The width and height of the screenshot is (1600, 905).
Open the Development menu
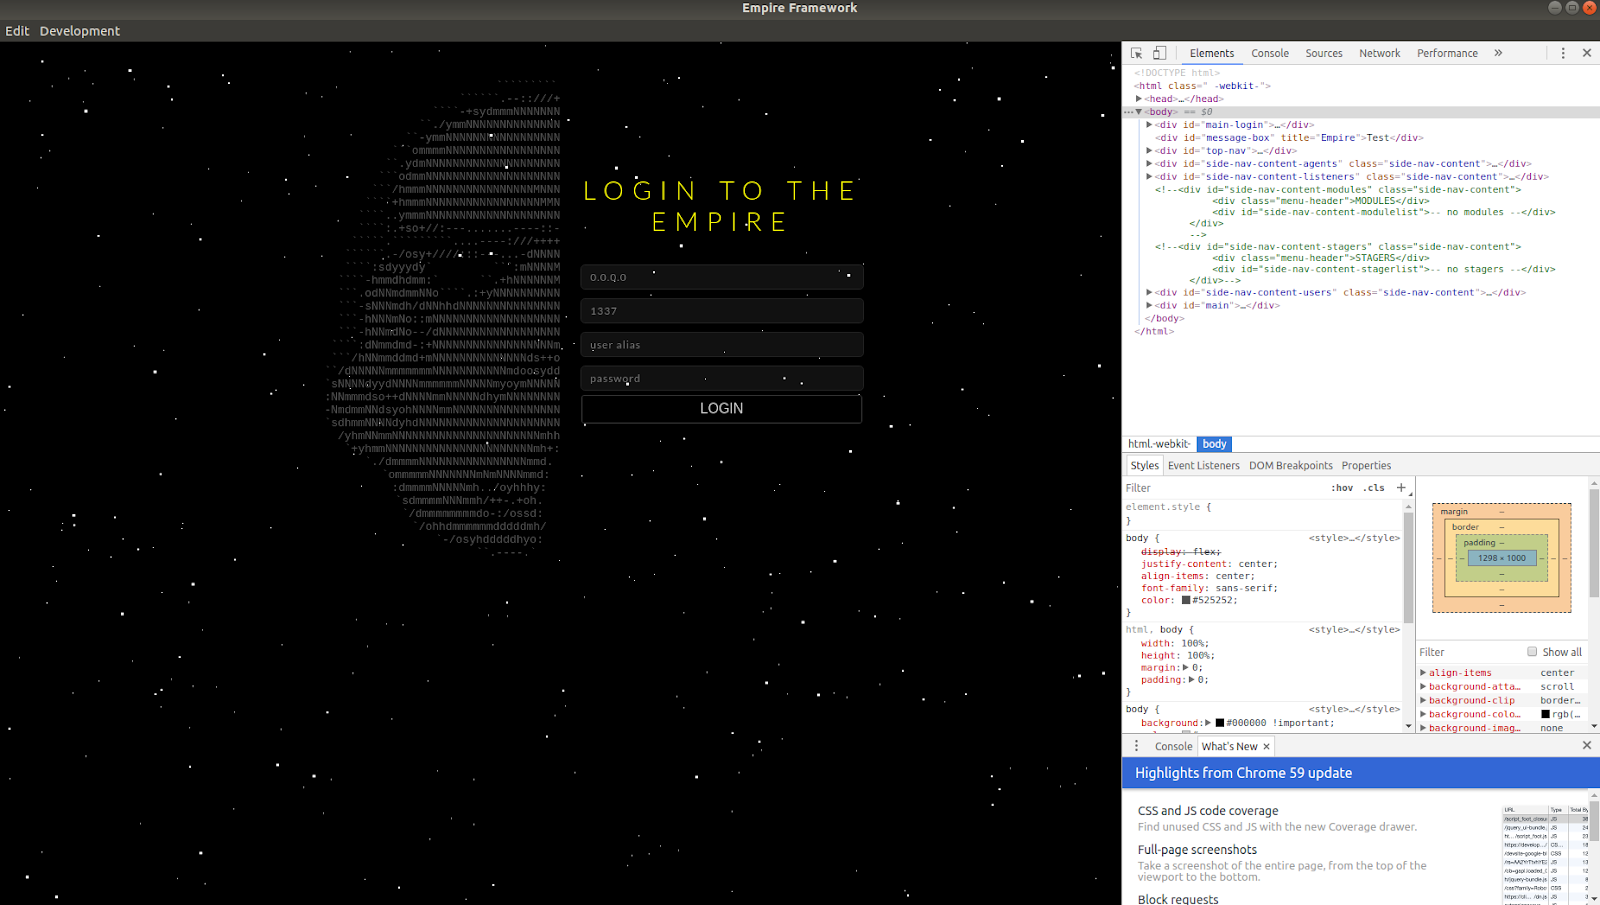pyautogui.click(x=80, y=31)
